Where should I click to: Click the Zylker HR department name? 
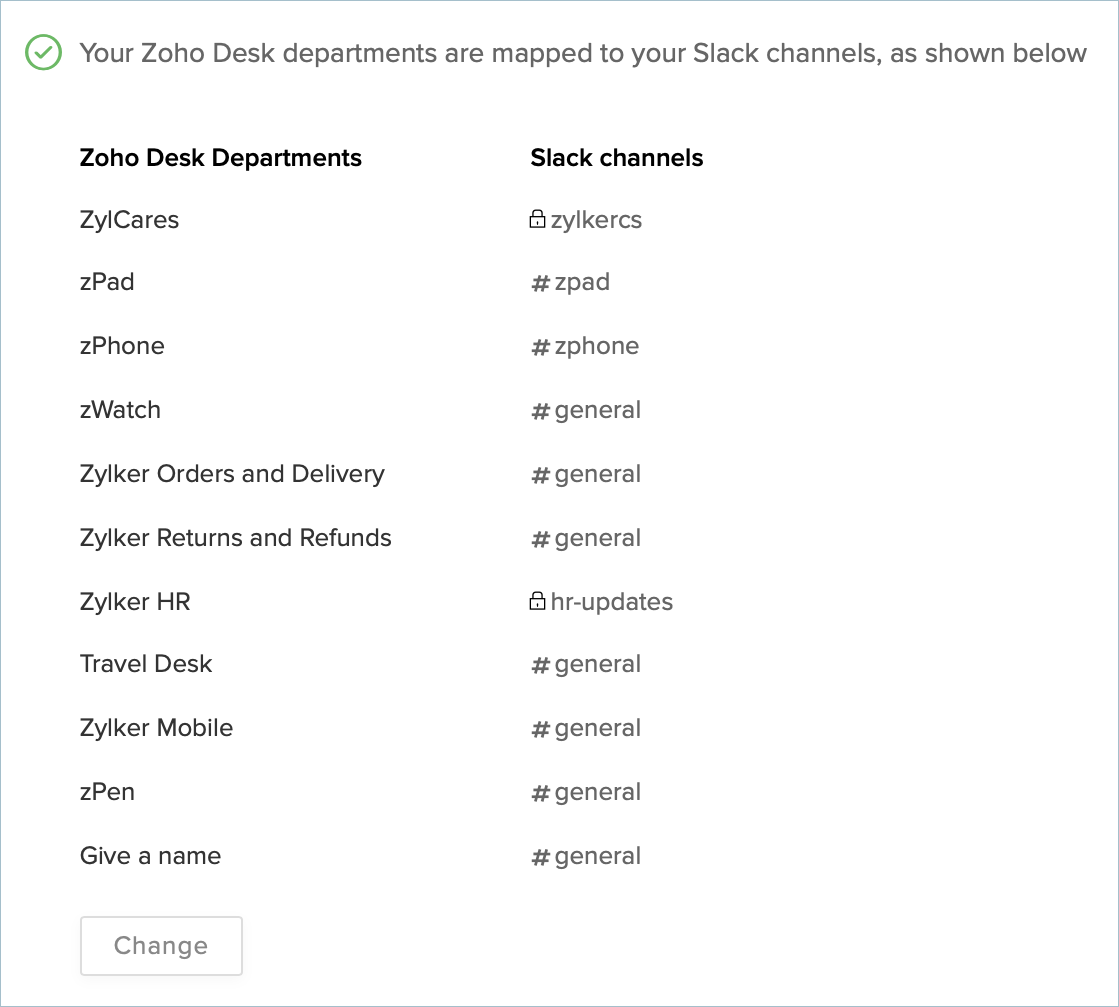point(135,602)
